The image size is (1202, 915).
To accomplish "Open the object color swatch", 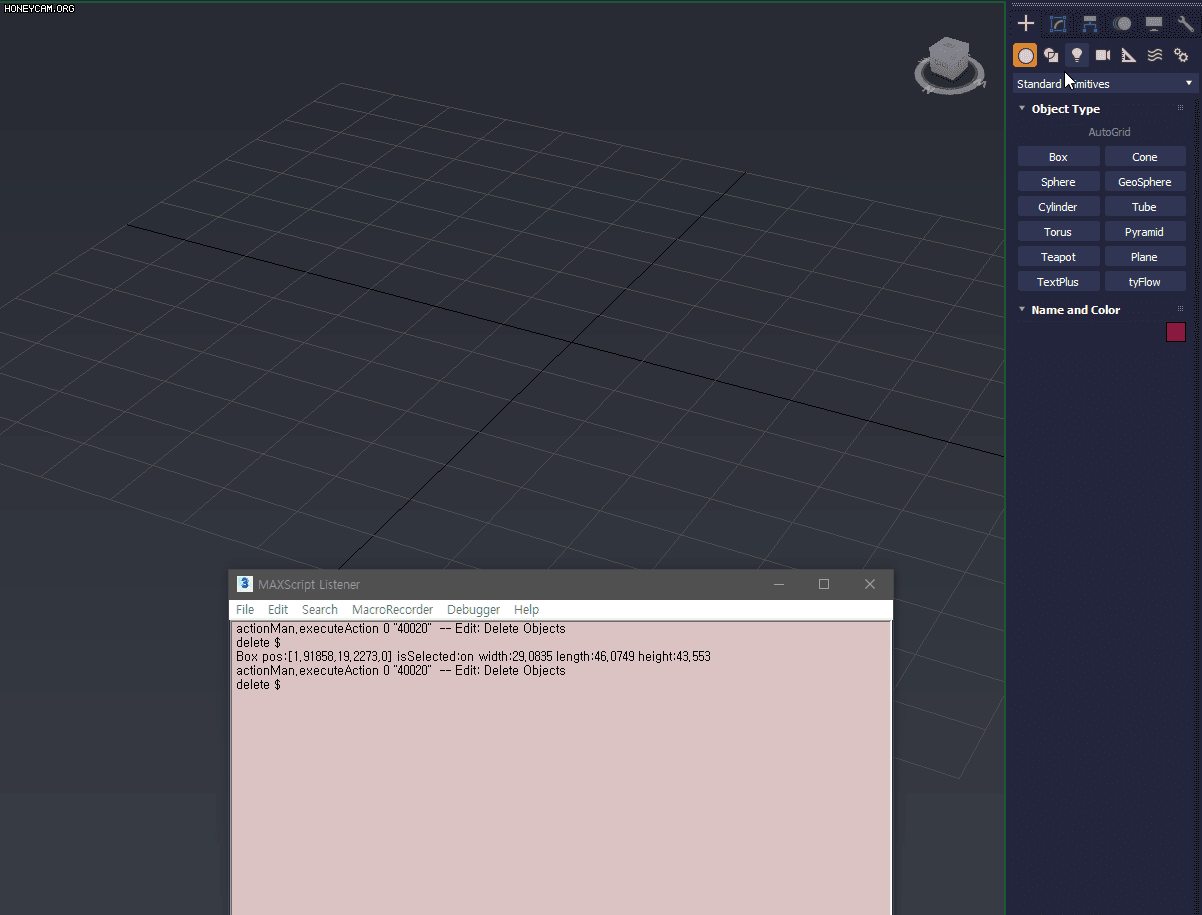I will pos(1175,332).
